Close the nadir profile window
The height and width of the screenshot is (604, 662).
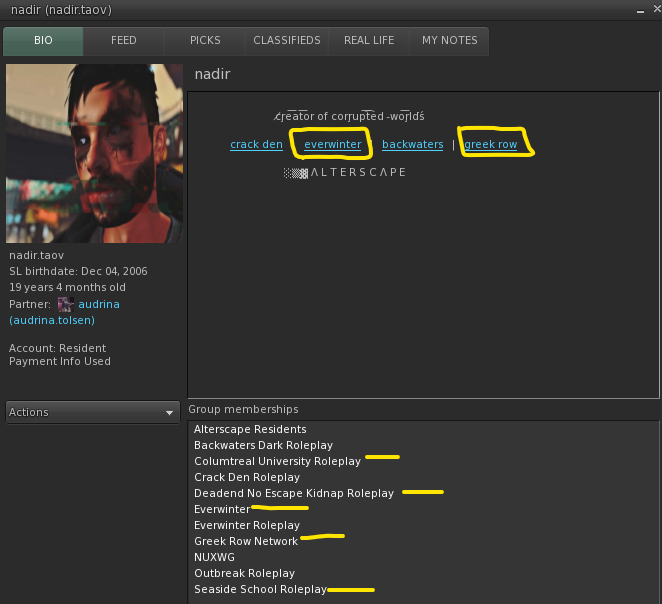click(x=657, y=9)
